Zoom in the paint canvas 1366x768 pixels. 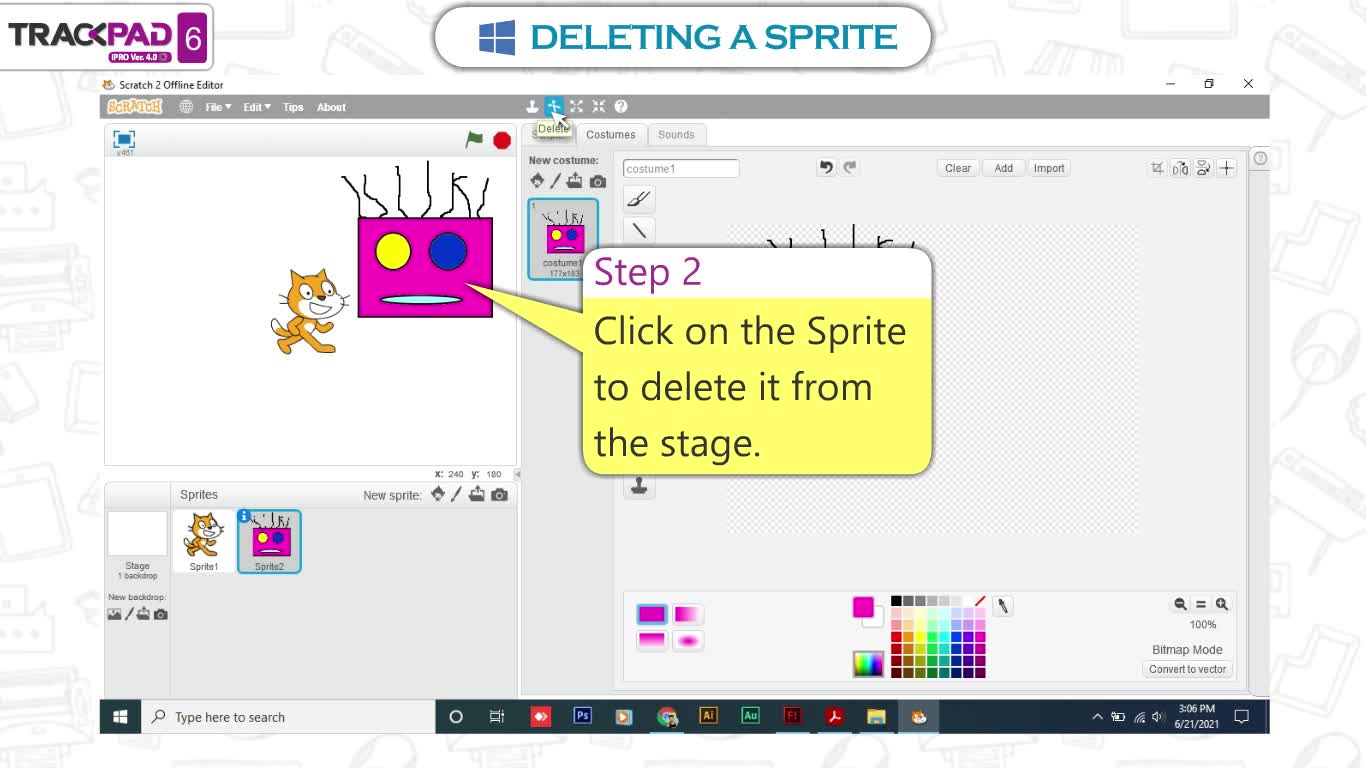[x=1221, y=604]
